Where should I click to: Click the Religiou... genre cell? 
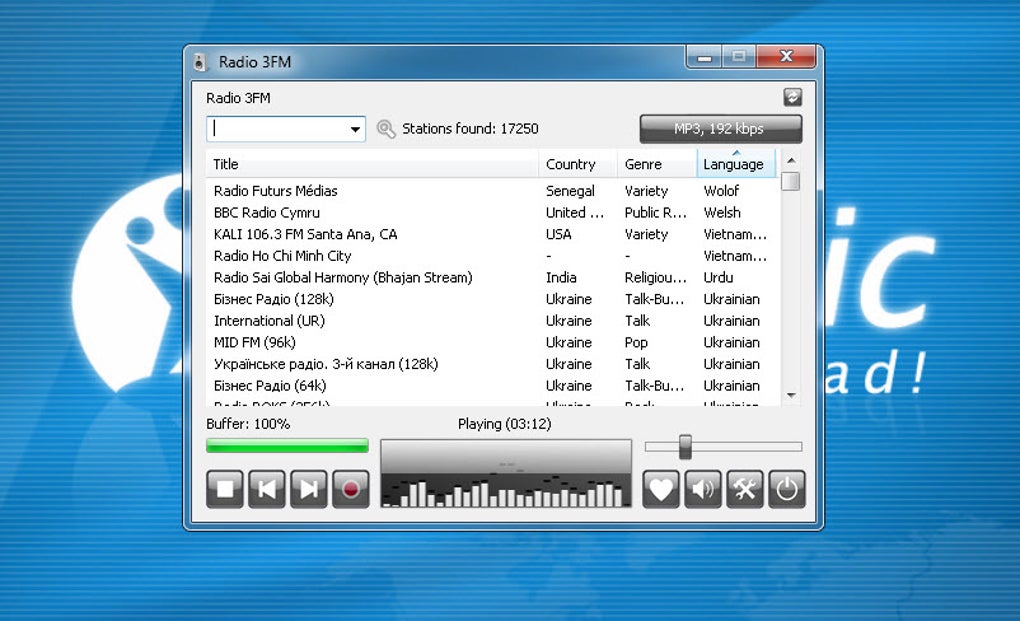[x=655, y=278]
